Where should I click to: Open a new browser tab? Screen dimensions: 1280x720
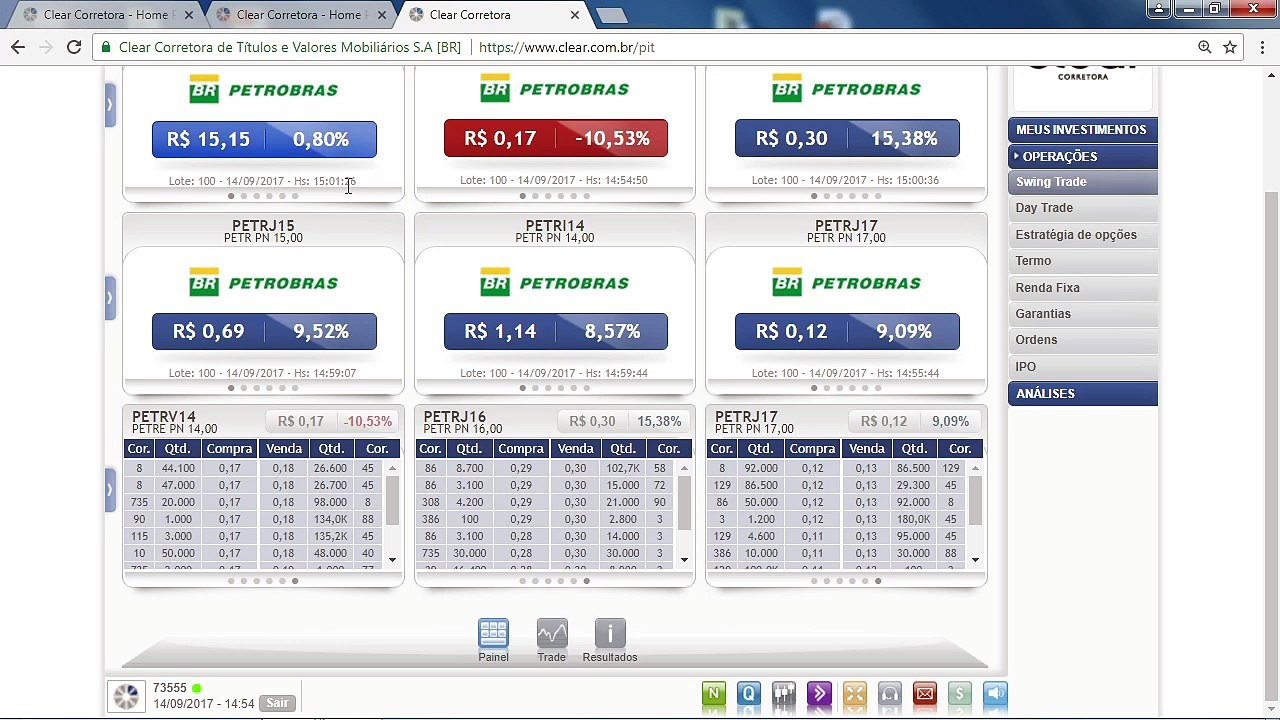click(611, 15)
